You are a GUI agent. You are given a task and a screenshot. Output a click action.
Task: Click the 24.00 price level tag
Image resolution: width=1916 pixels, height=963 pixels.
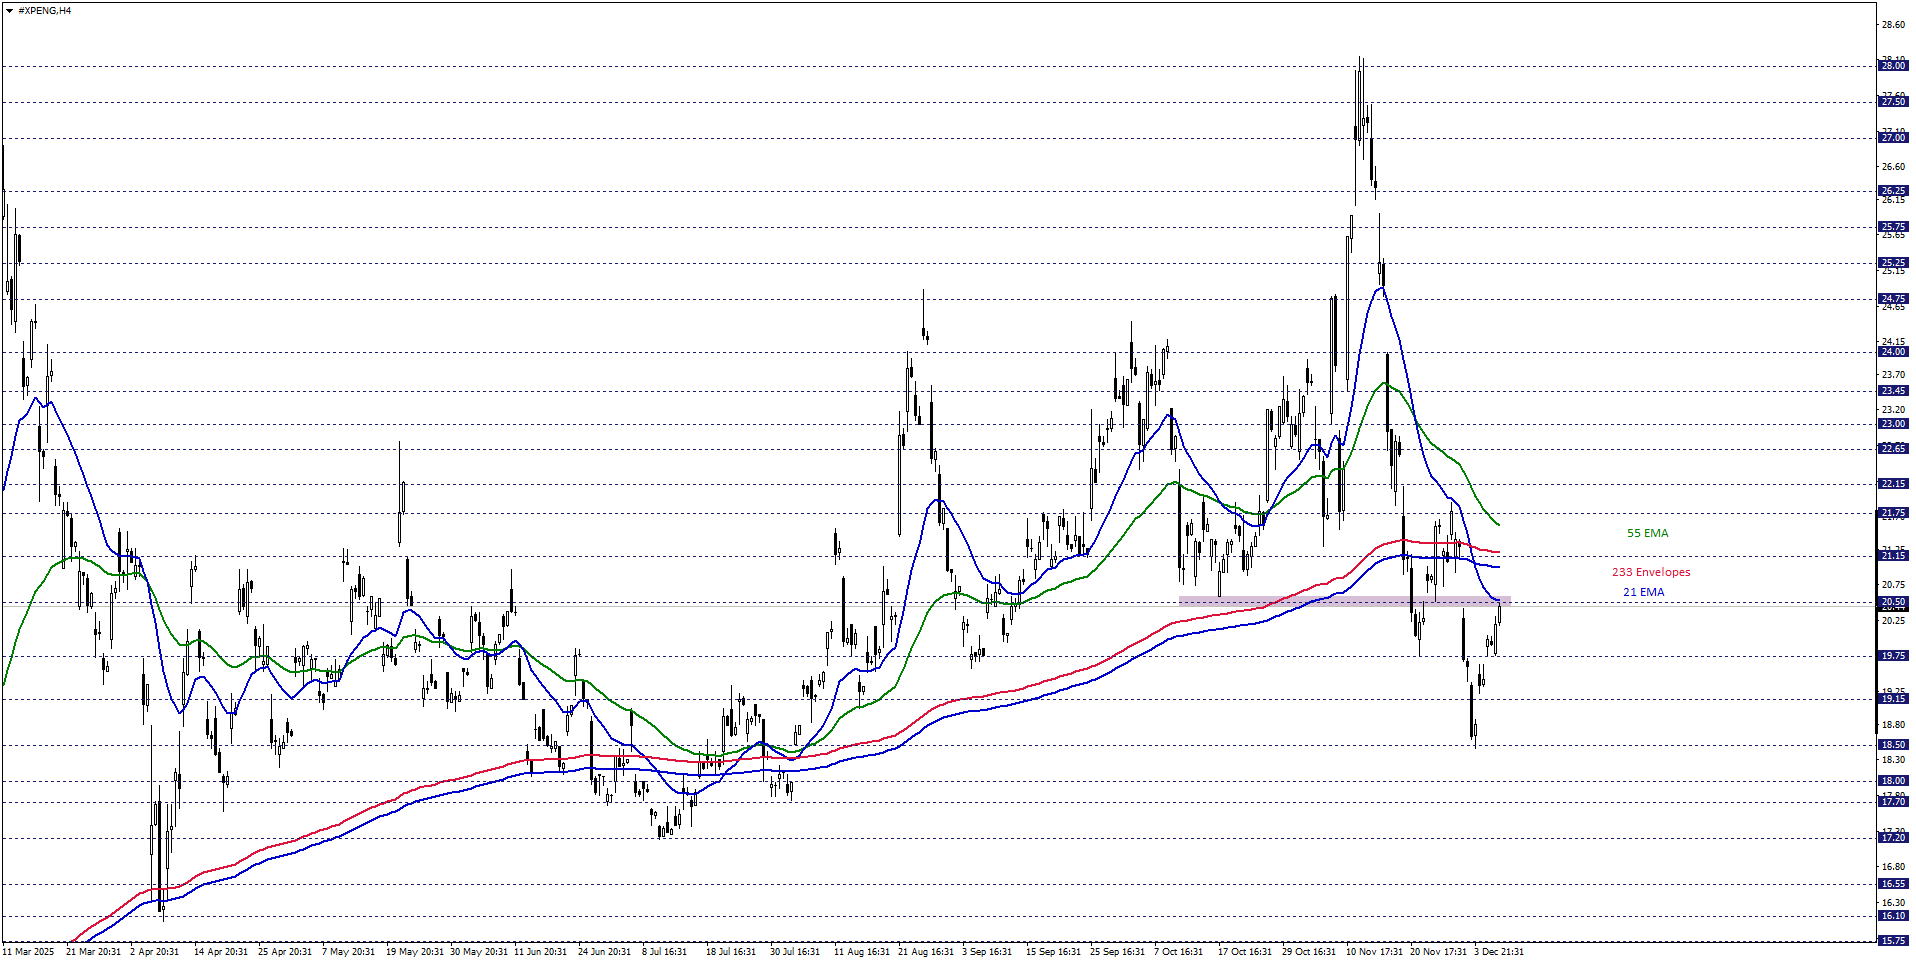click(x=1892, y=352)
